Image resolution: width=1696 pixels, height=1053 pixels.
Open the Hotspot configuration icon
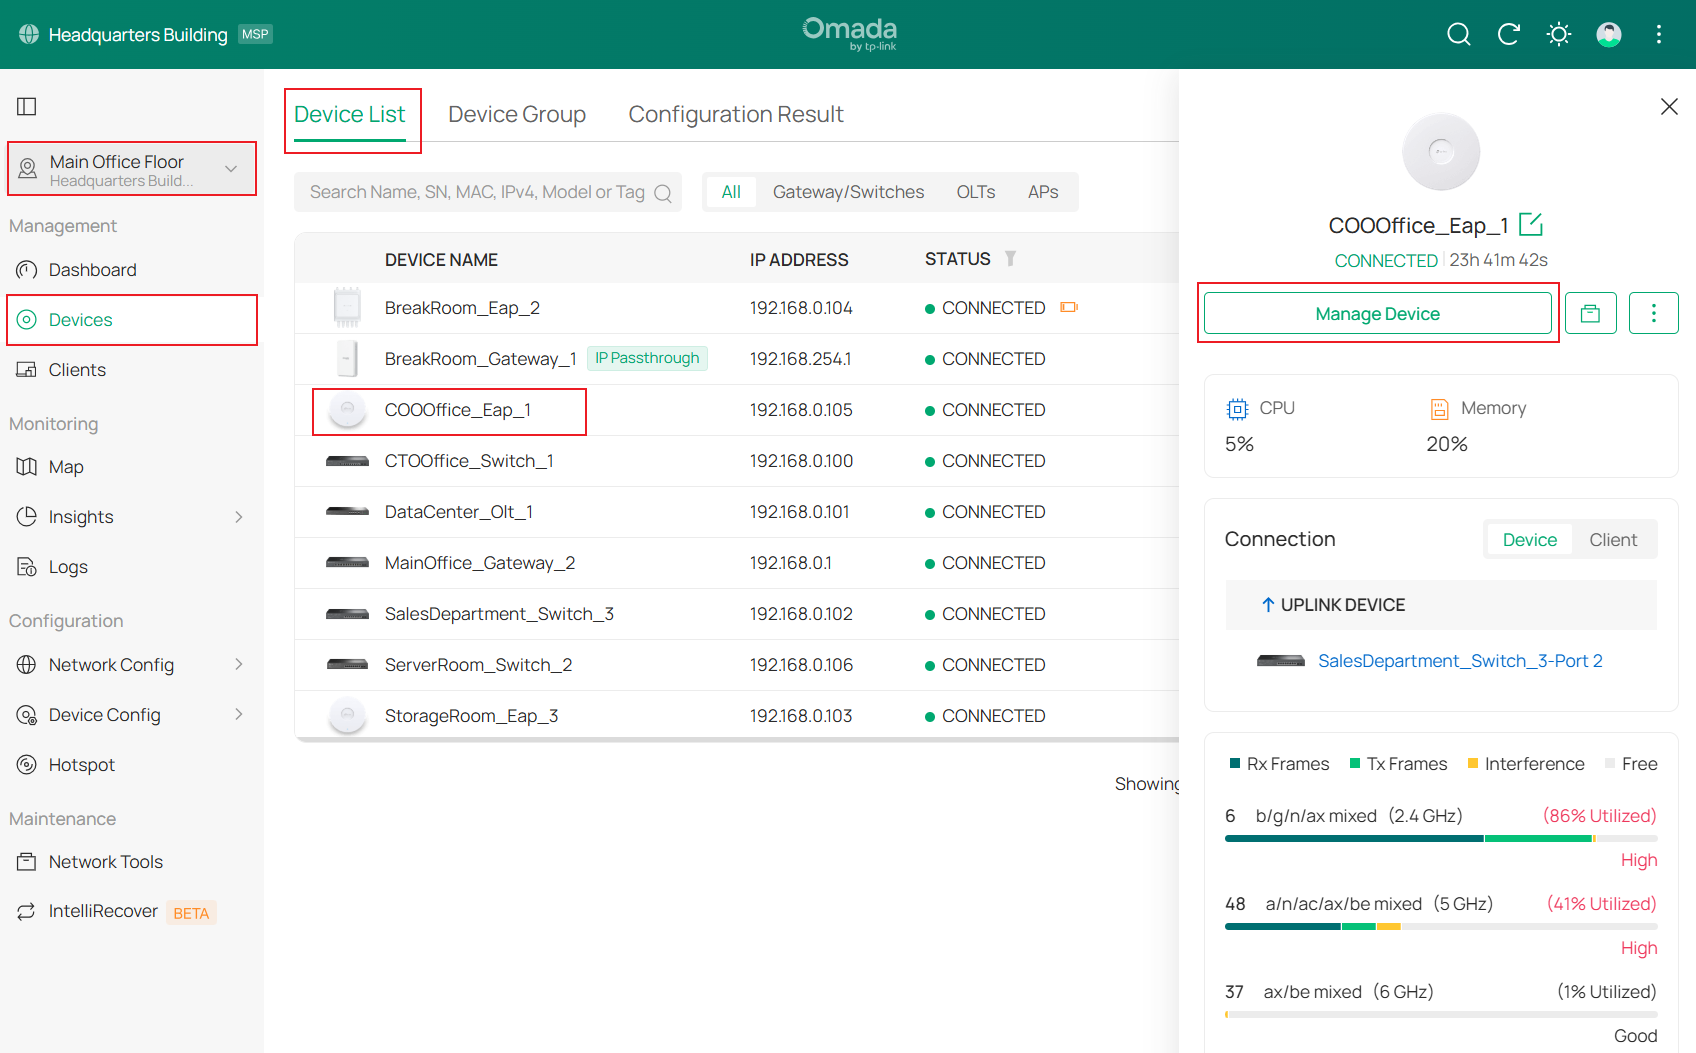(28, 764)
